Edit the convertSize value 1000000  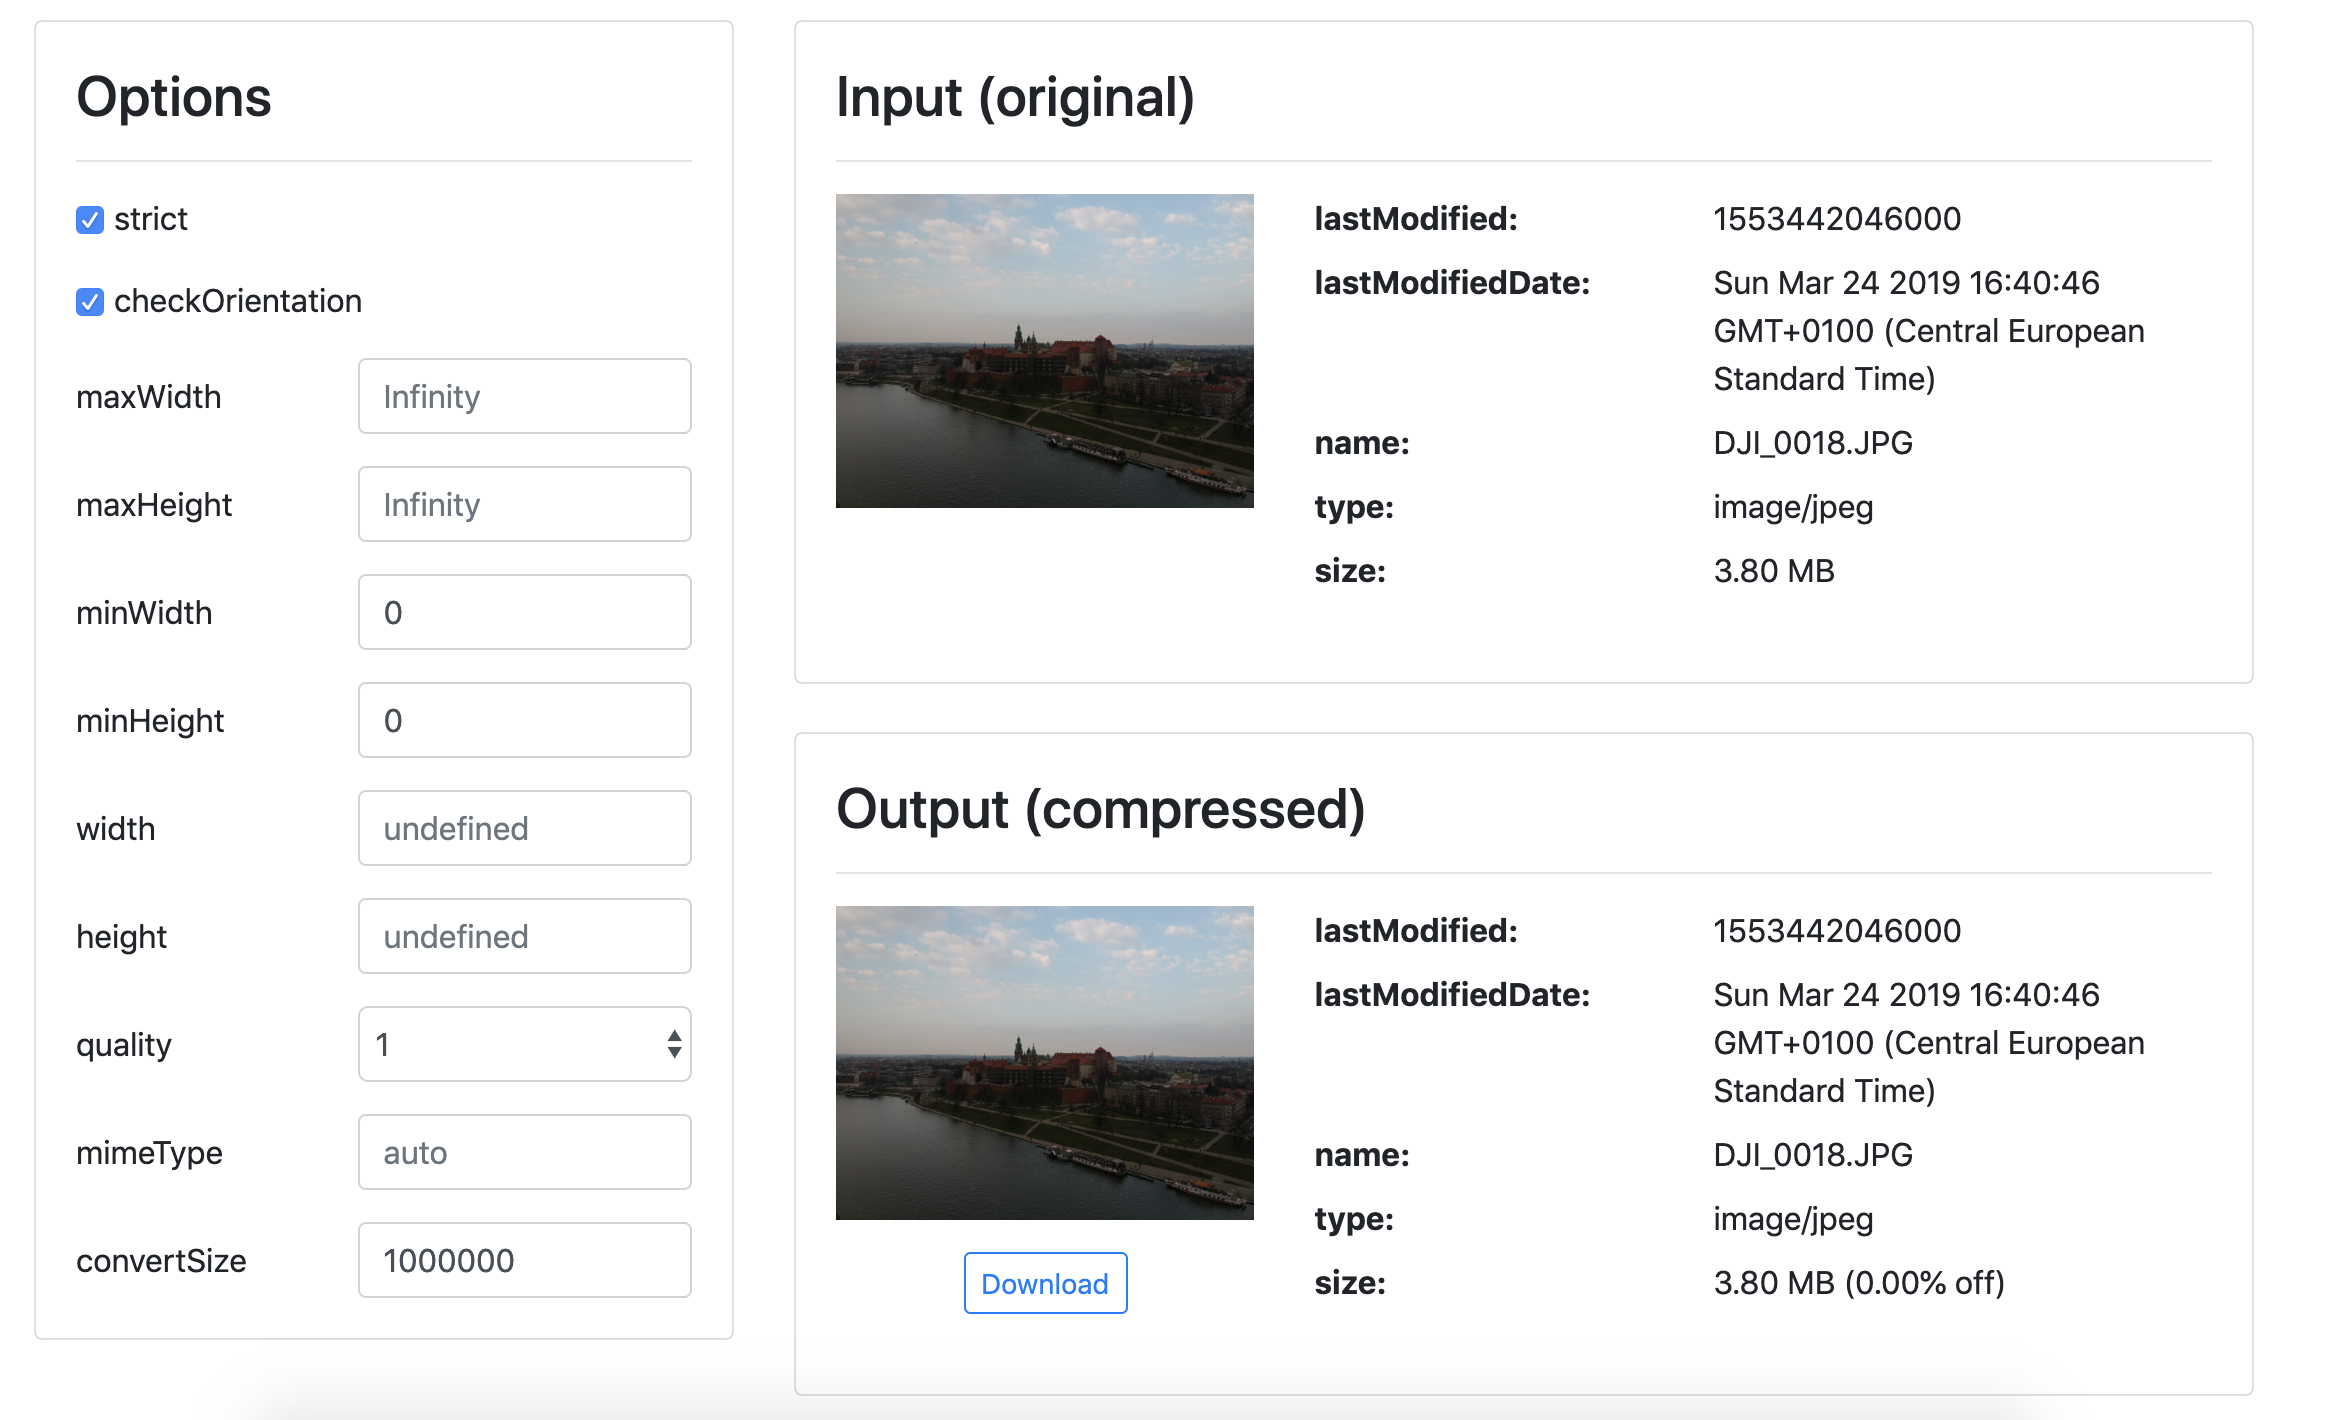(x=523, y=1259)
